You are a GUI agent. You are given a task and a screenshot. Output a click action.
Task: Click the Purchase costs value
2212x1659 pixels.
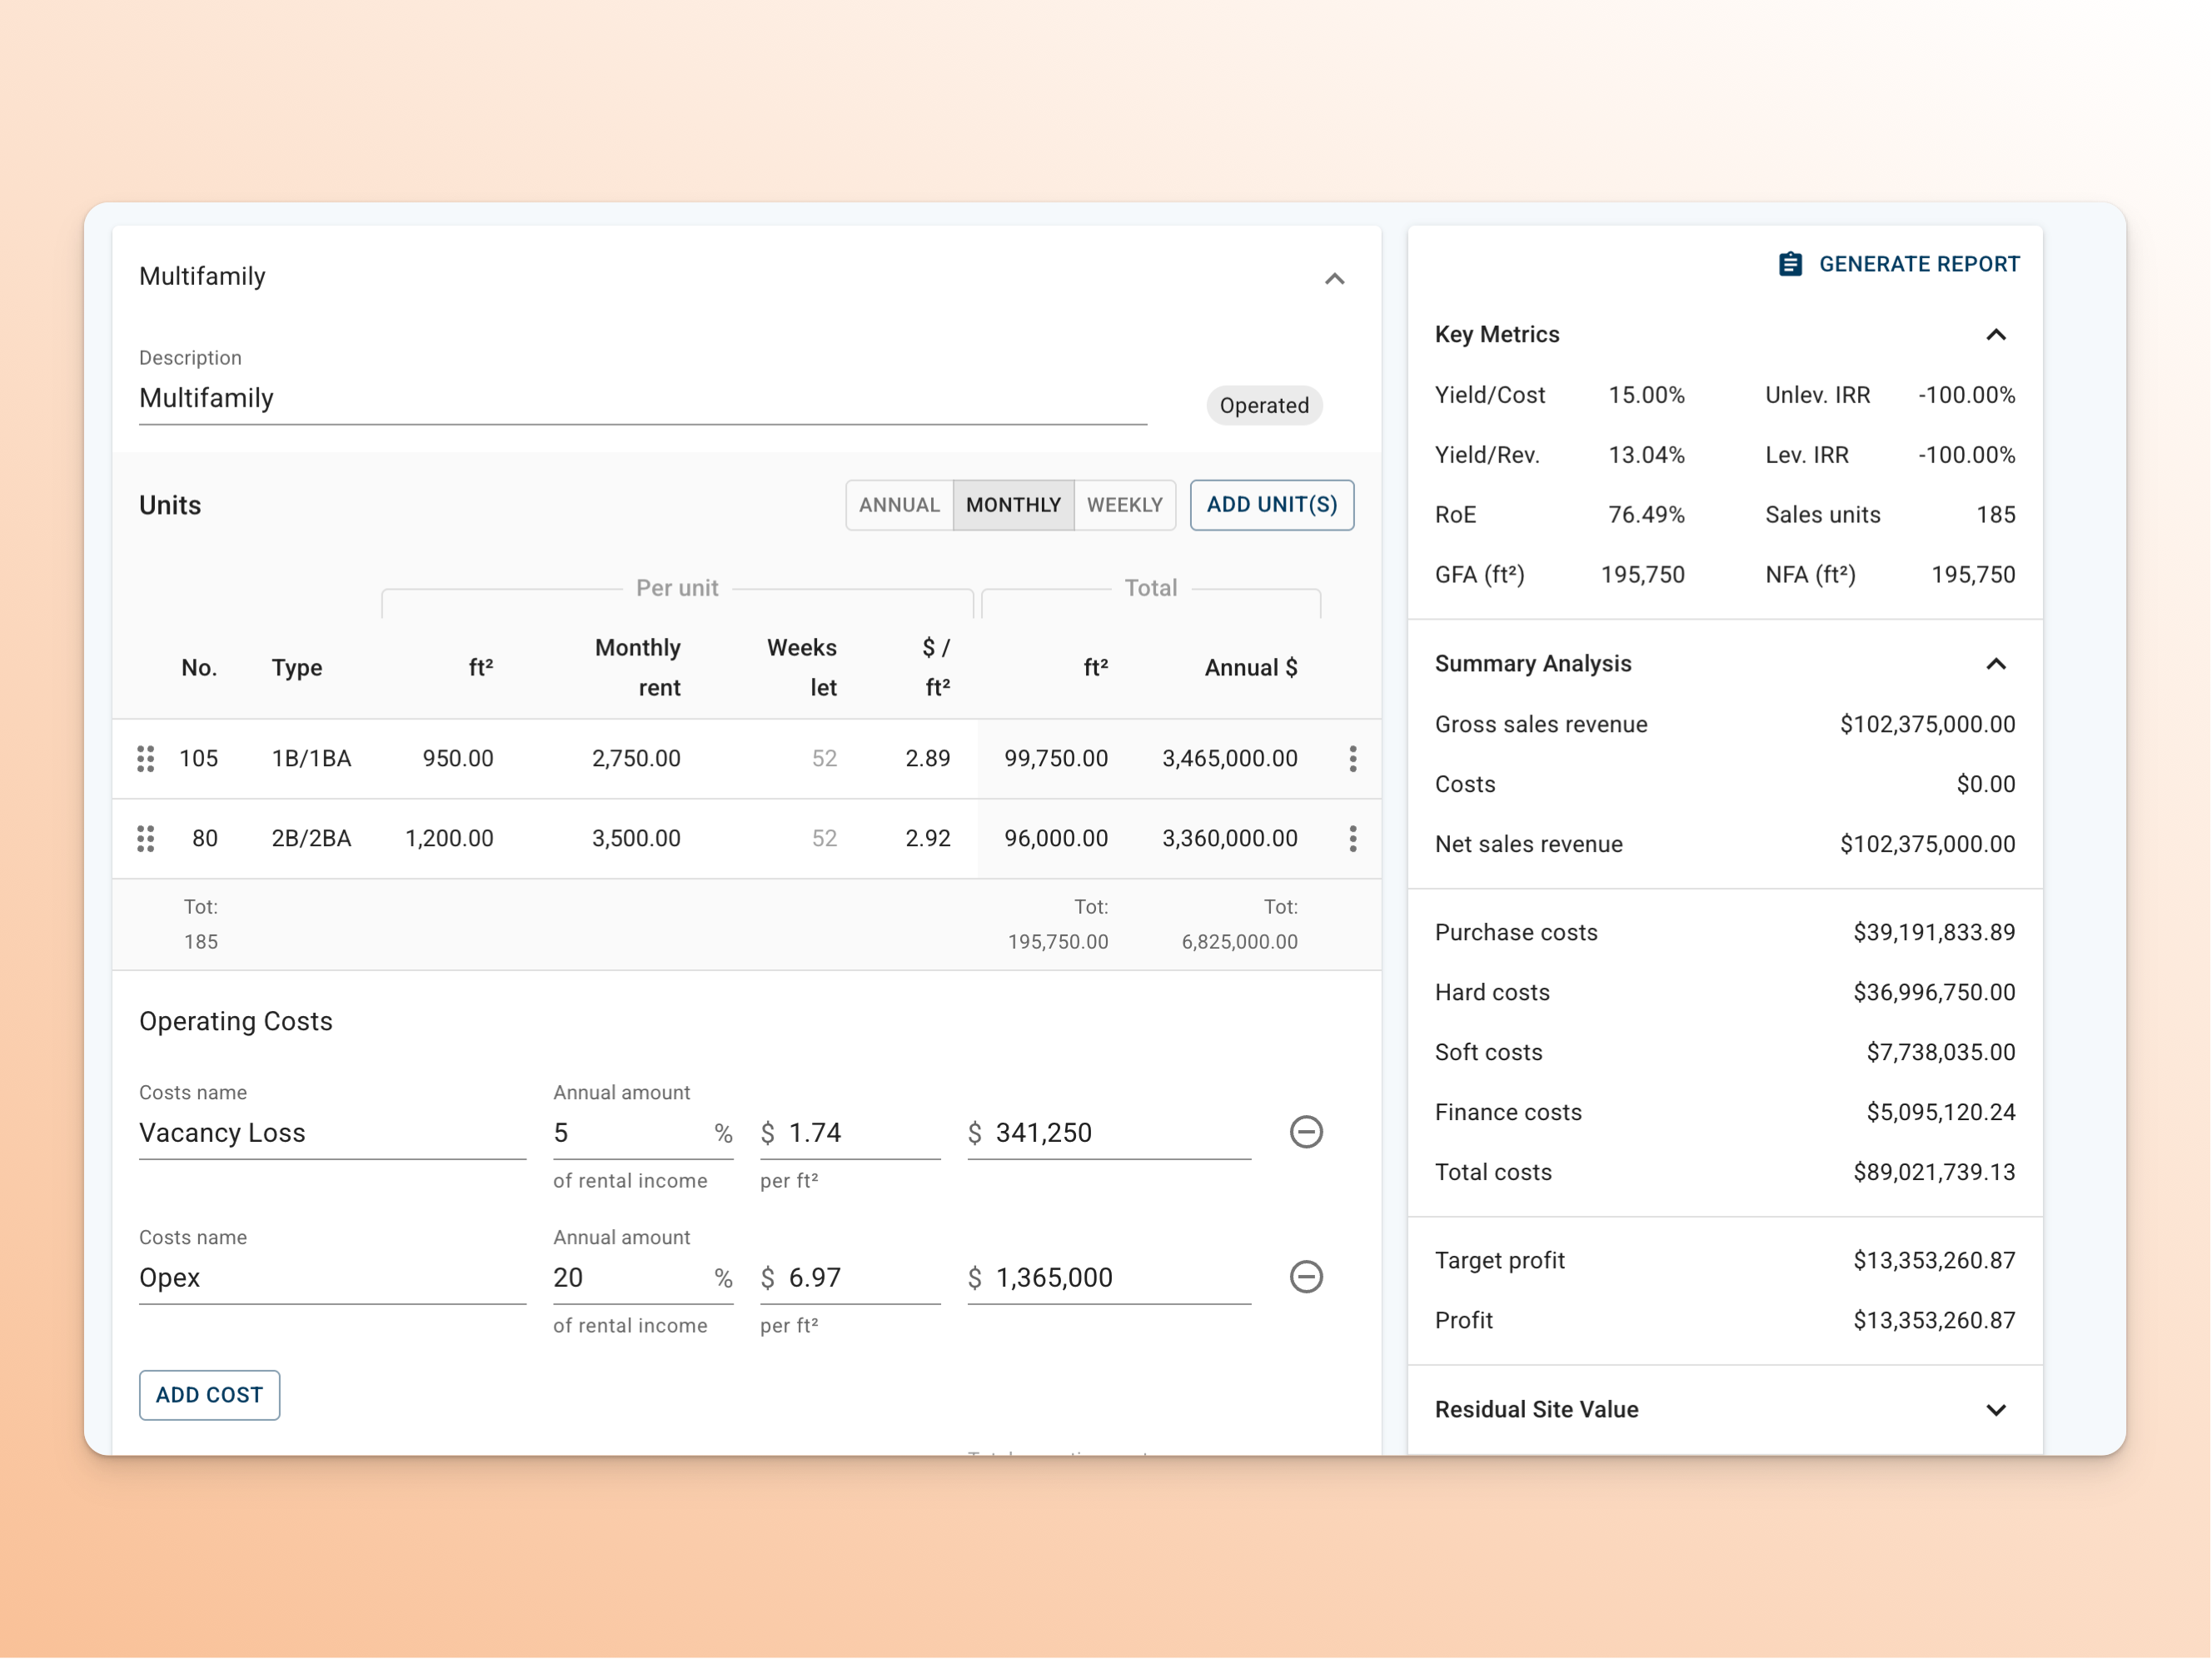[1934, 933]
